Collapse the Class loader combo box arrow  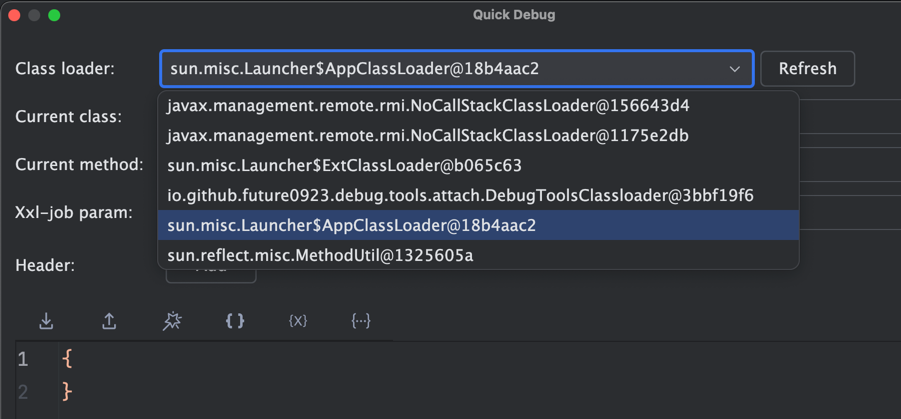click(734, 69)
